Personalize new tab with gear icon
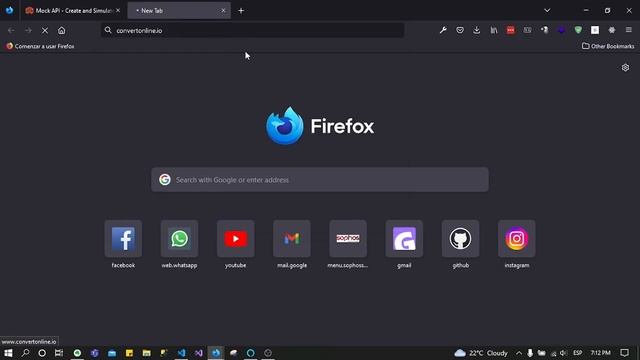 [625, 67]
